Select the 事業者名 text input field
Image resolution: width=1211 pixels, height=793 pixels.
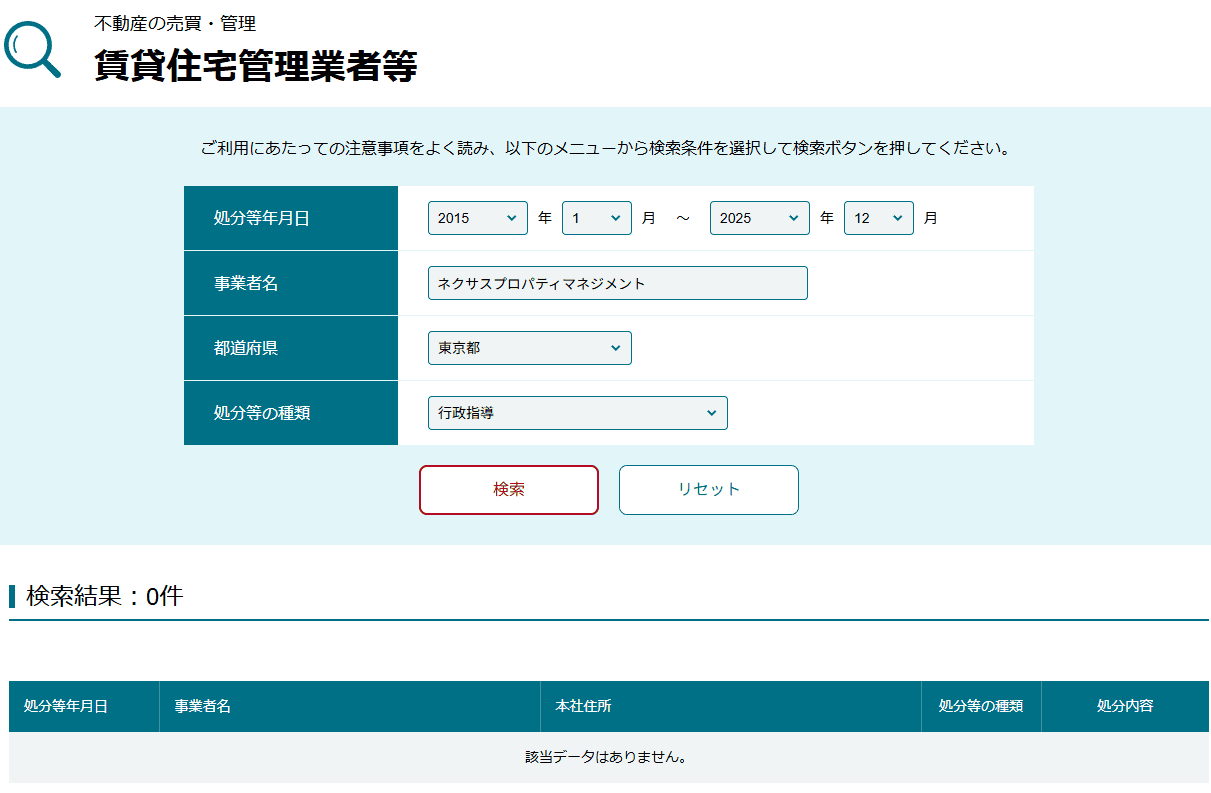[618, 282]
